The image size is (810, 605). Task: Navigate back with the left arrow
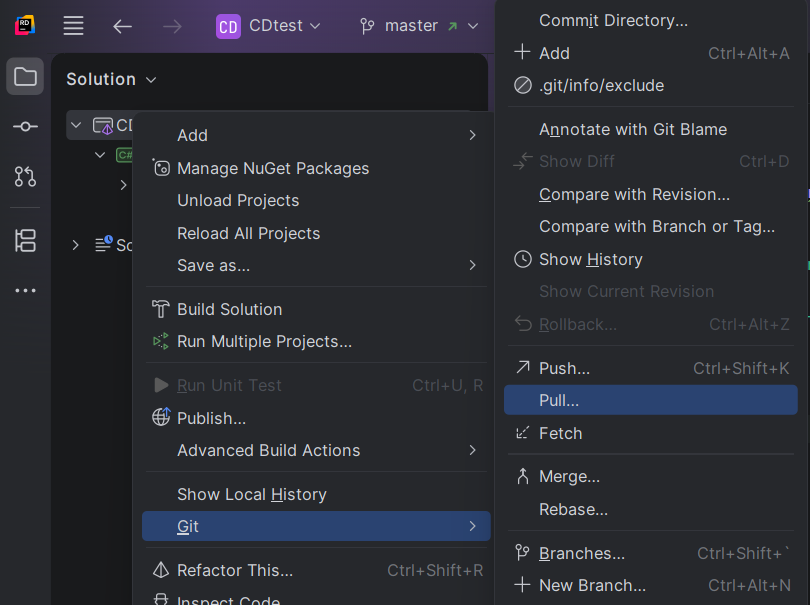[x=122, y=26]
